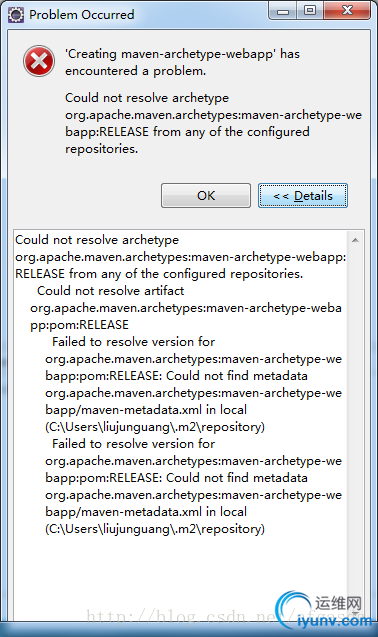378x637 pixels.
Task: Select 'Creating maven-archetype-webapp' header message
Action: [x=182, y=62]
